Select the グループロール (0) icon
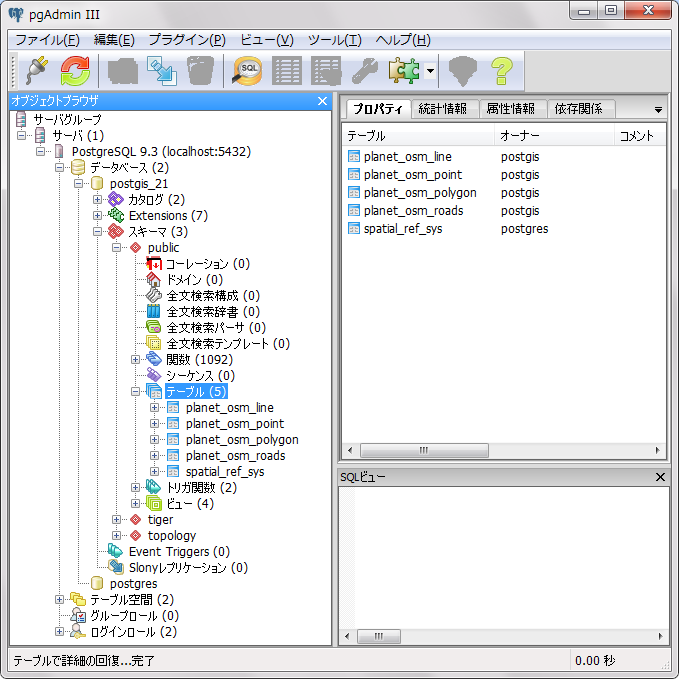 point(78,615)
